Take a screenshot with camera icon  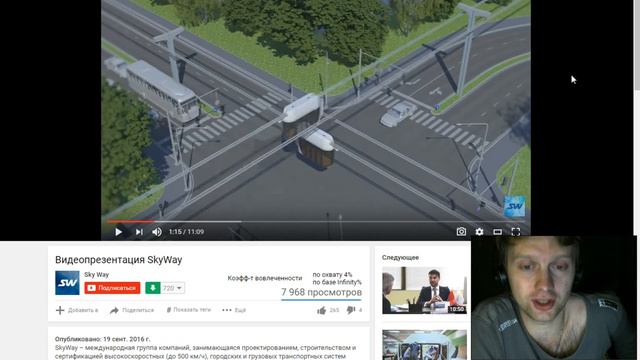point(461,231)
